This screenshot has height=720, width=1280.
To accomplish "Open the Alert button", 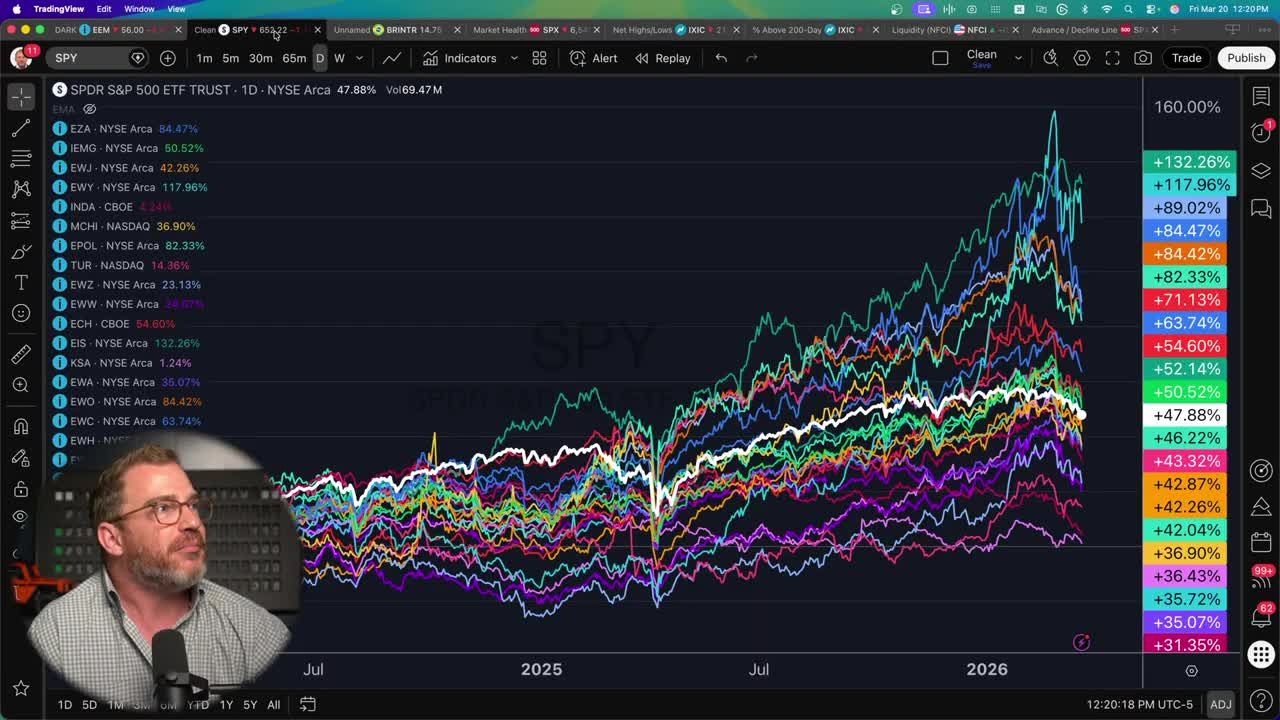I will pos(593,58).
